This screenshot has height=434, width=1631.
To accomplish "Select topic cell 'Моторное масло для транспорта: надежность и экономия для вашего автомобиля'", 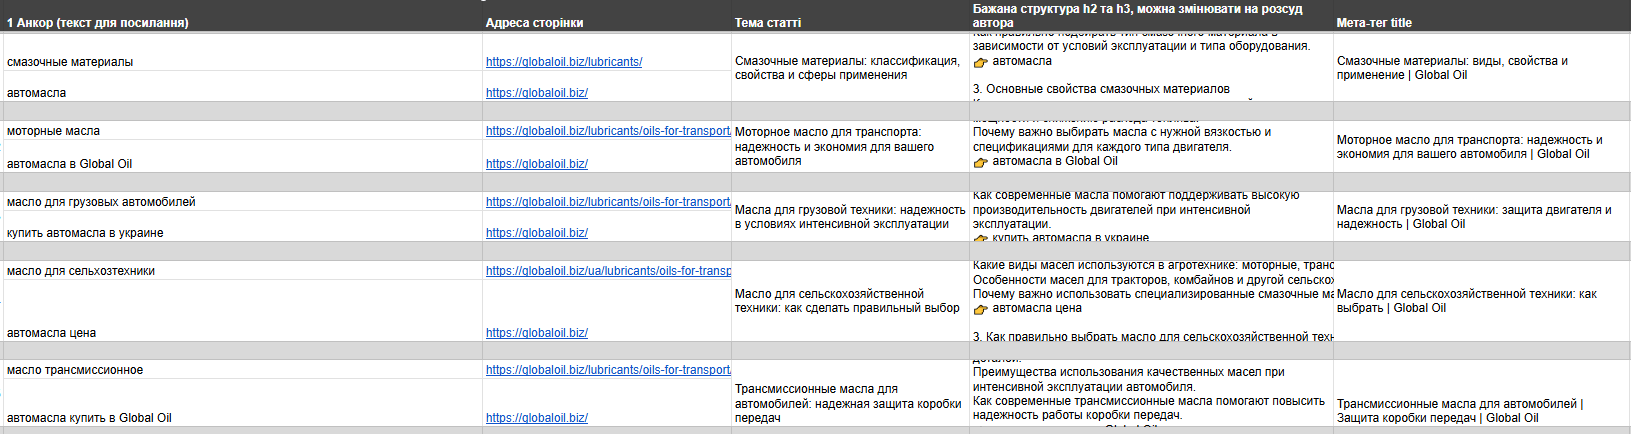I will tap(851, 147).
